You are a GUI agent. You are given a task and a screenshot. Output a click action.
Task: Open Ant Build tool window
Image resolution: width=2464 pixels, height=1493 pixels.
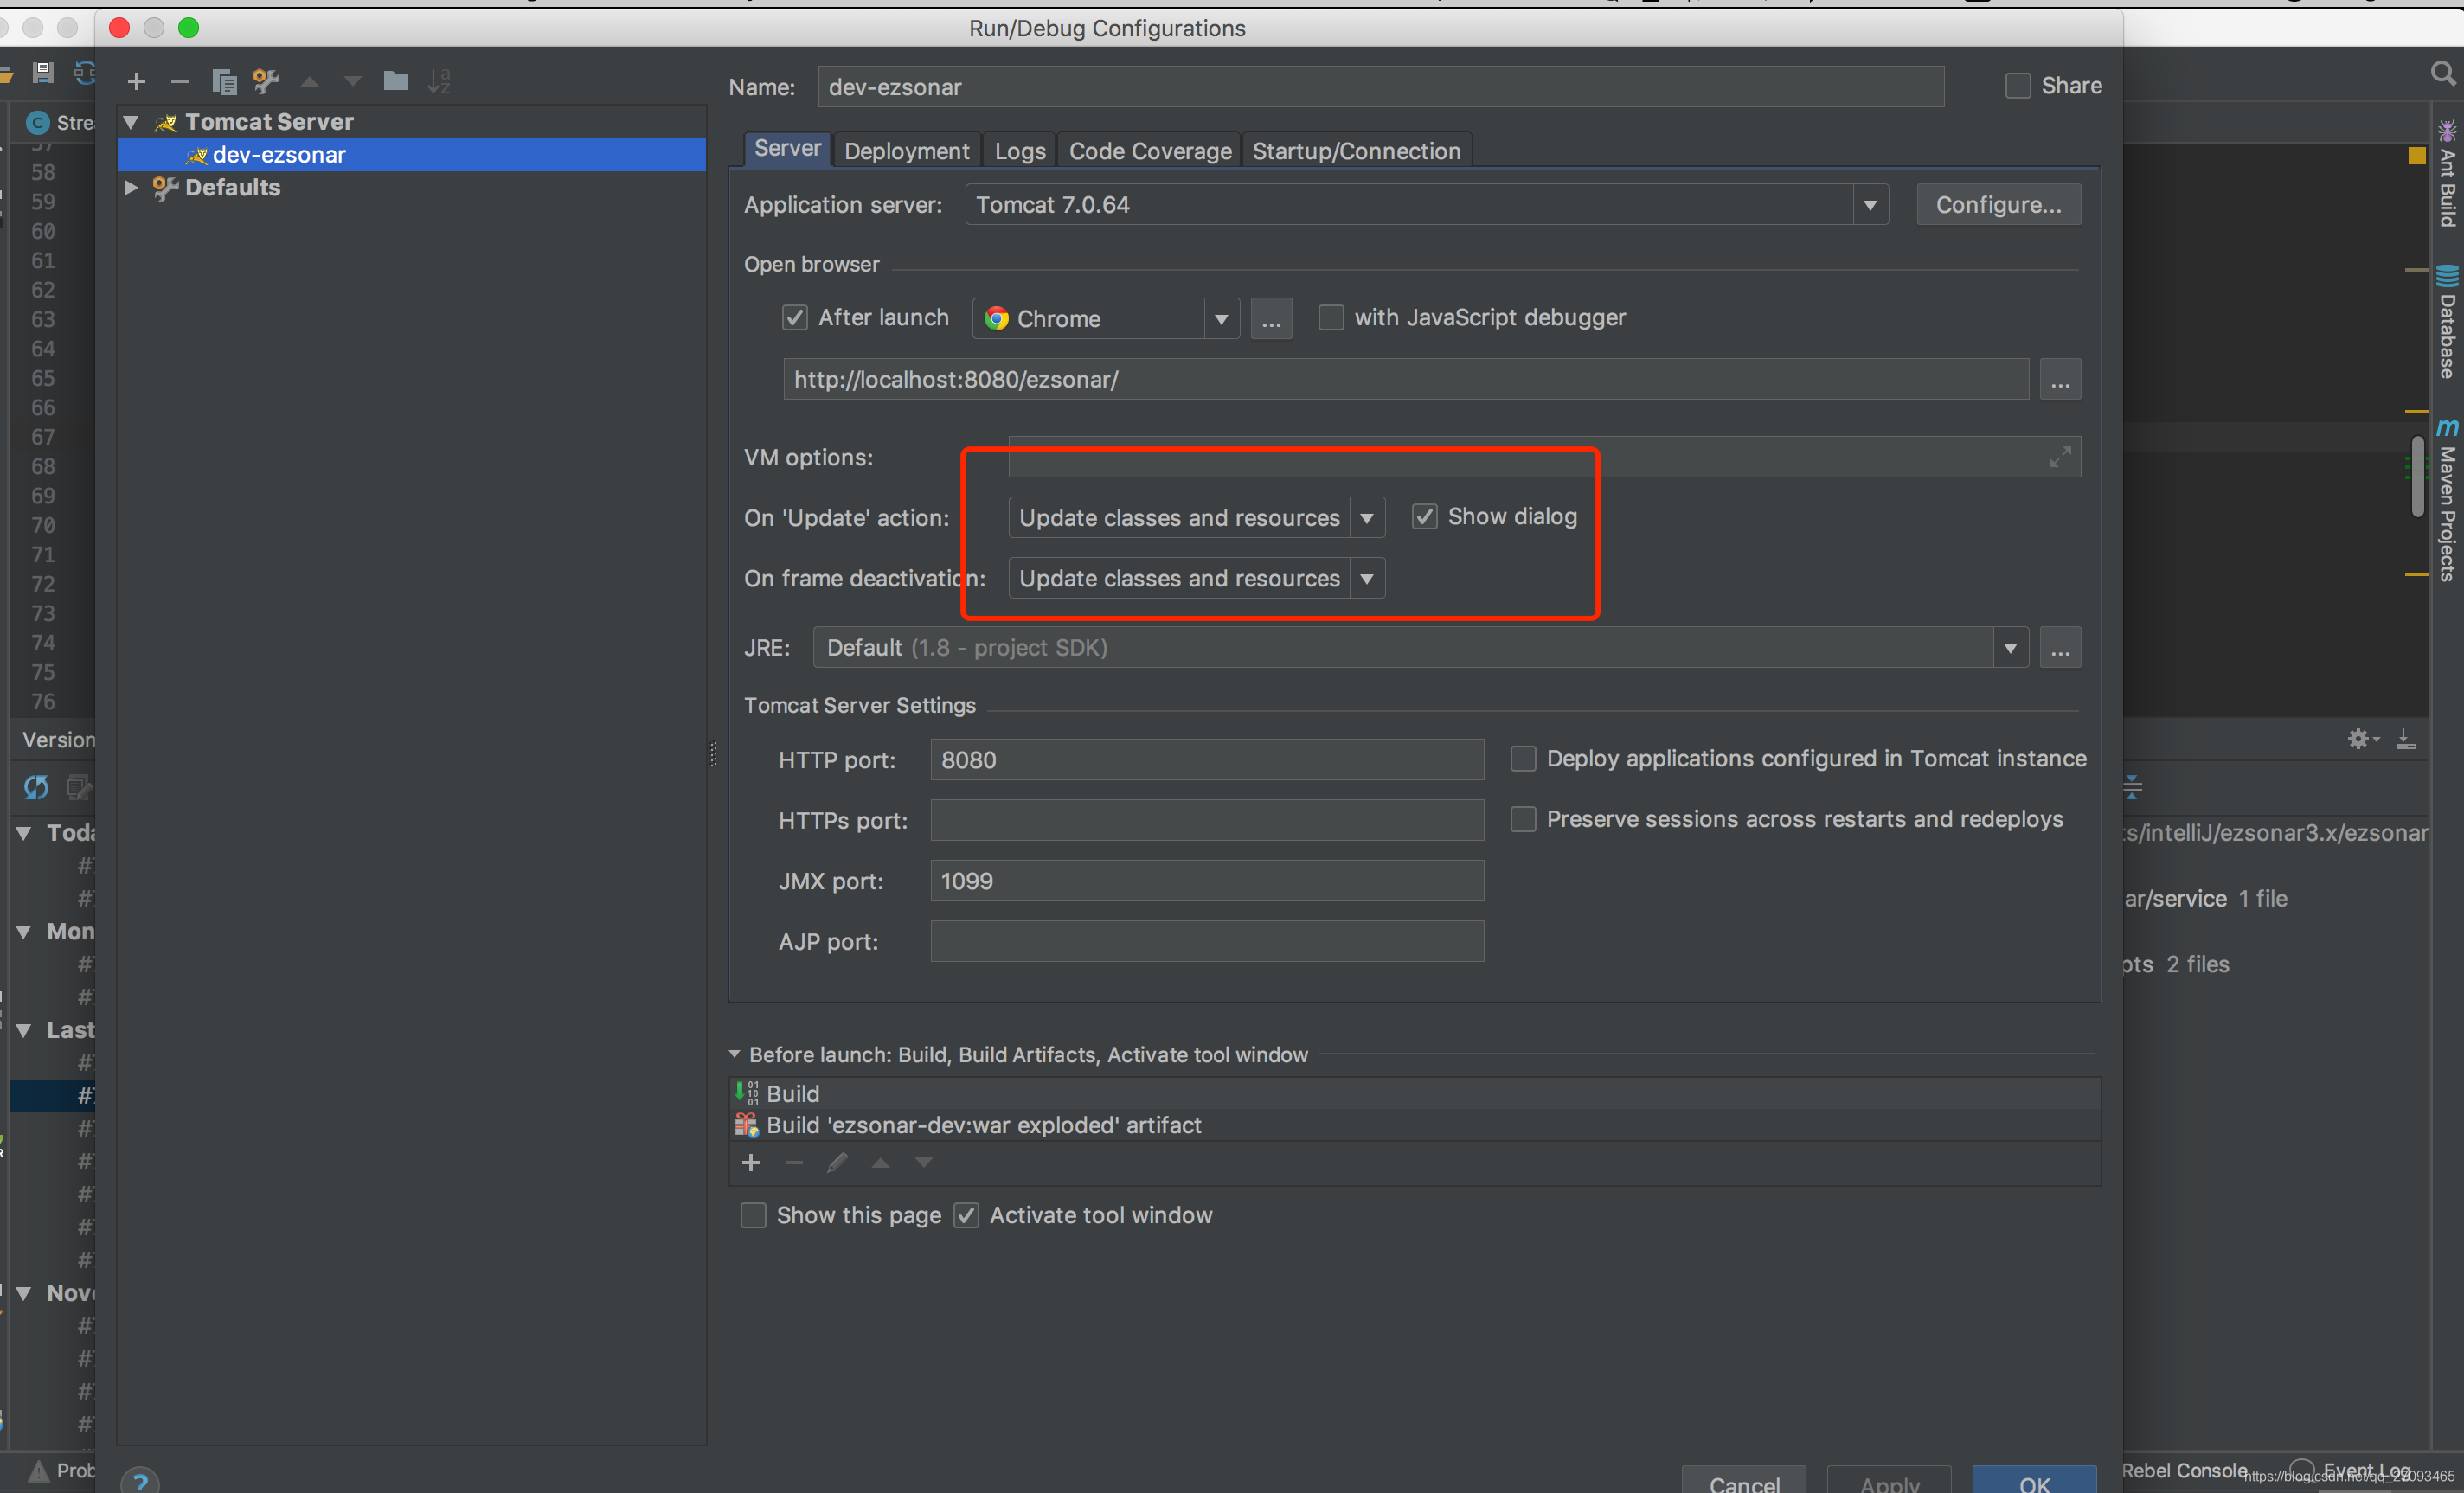[2447, 174]
